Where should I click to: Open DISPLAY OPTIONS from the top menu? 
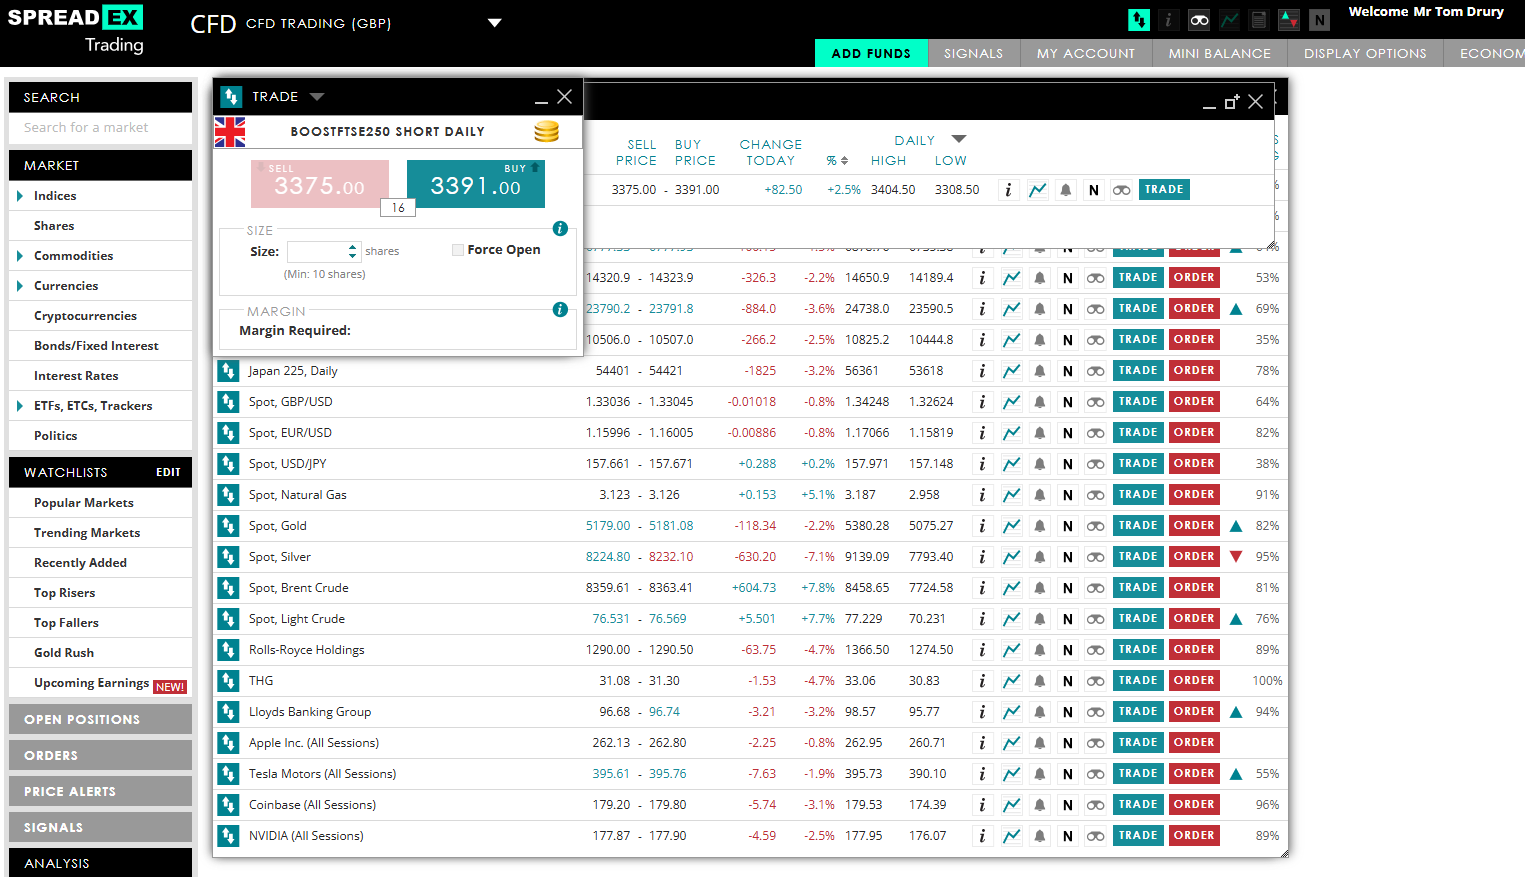[1364, 53]
